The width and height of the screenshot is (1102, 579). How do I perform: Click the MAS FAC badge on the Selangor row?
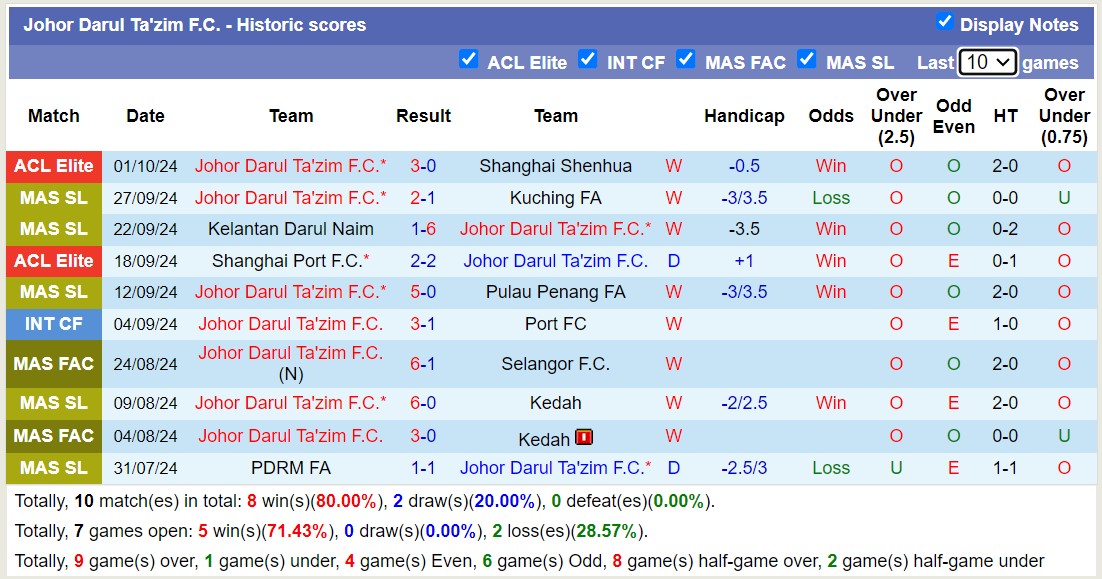click(x=53, y=363)
